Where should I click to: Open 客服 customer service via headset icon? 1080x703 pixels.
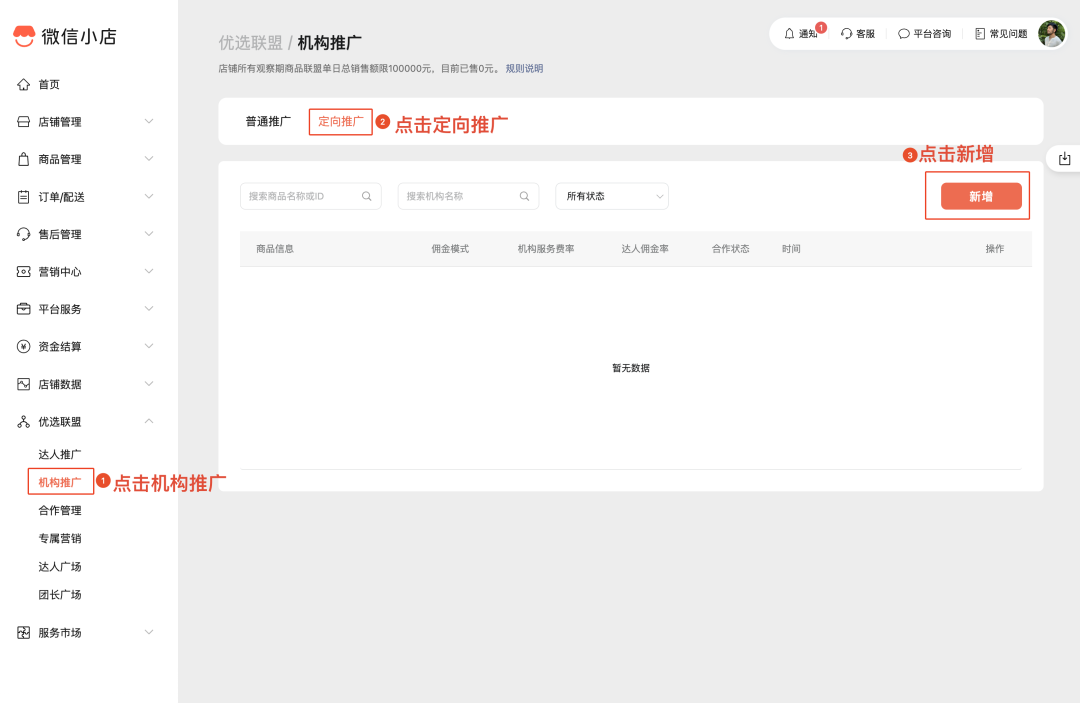click(846, 33)
